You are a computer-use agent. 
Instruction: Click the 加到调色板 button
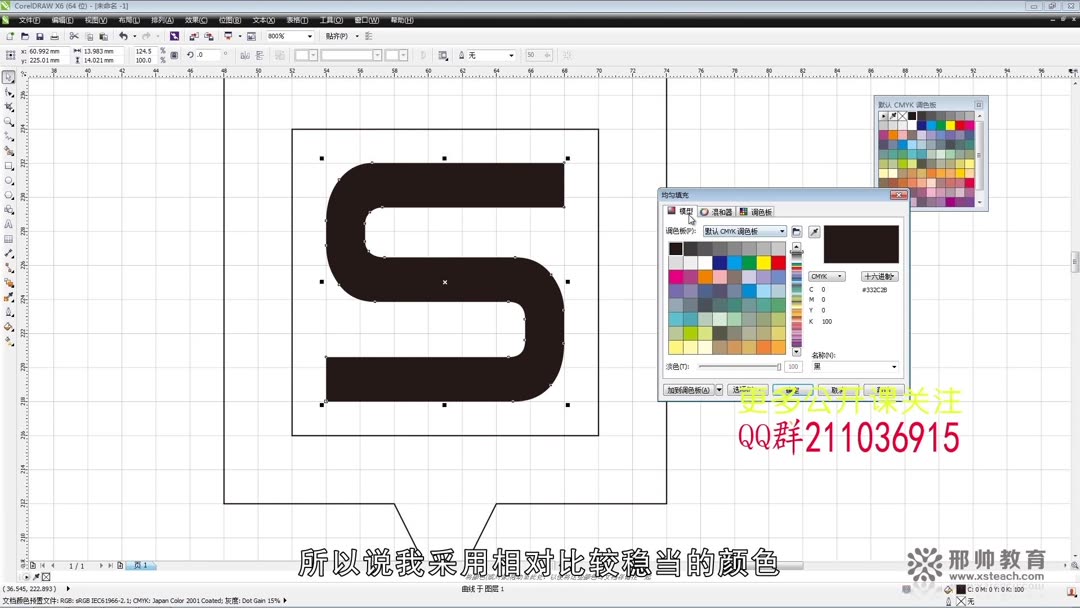(687, 389)
